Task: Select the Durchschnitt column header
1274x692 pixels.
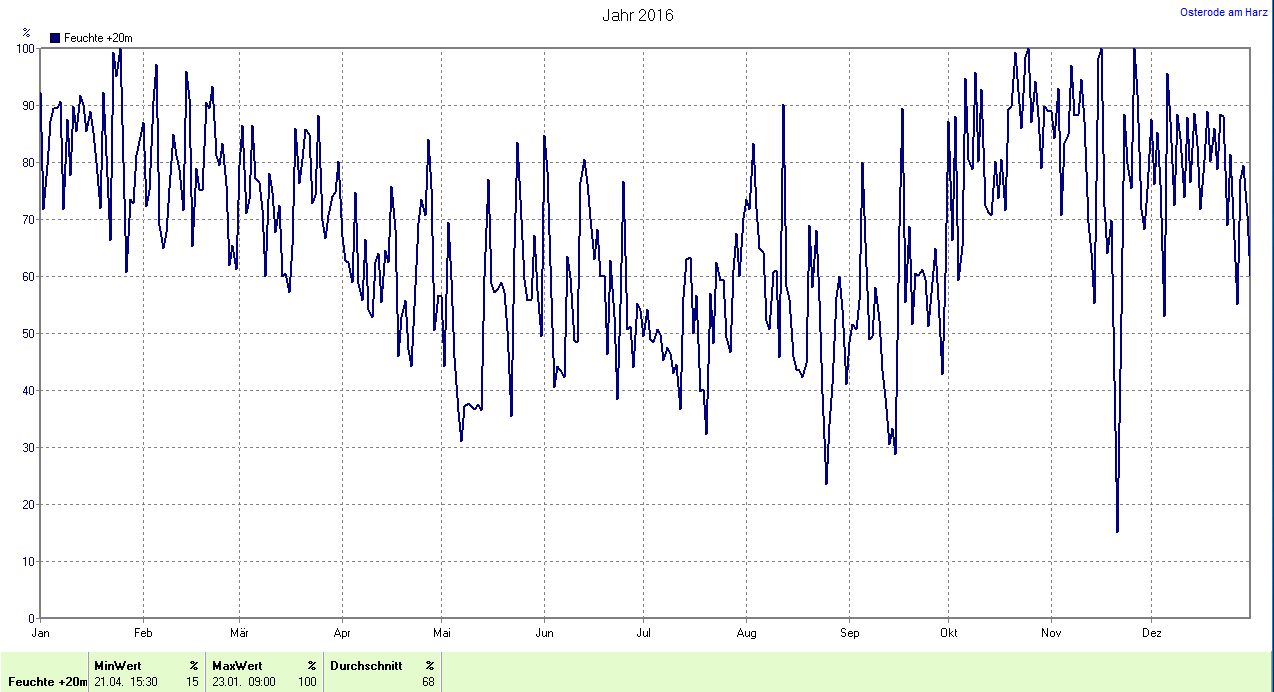Action: [366, 665]
